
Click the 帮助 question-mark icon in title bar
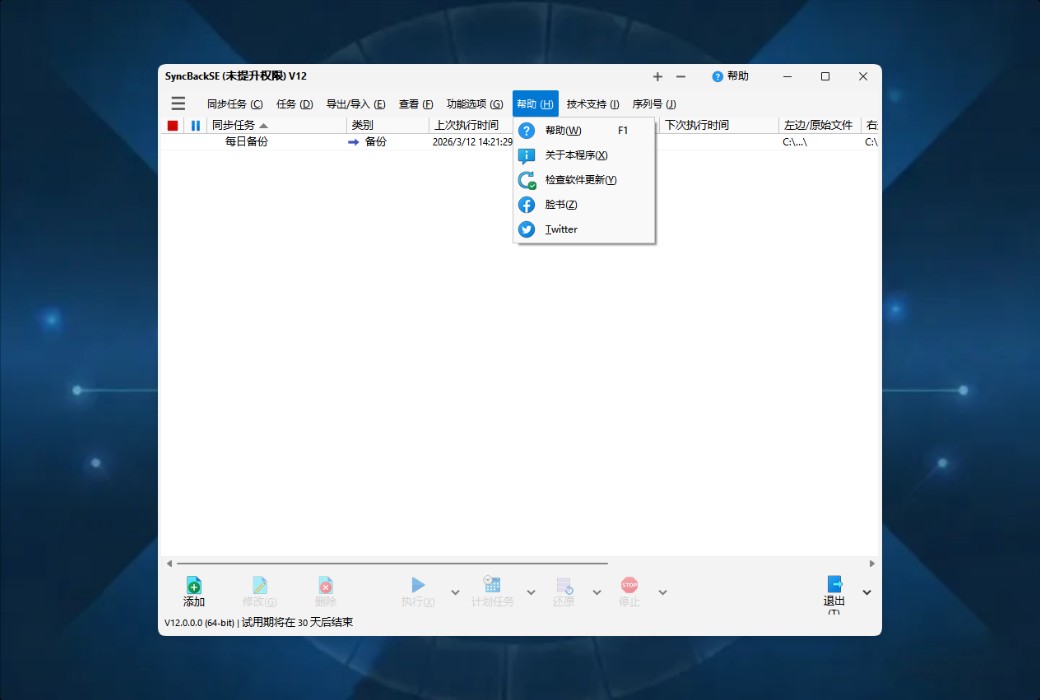point(718,76)
